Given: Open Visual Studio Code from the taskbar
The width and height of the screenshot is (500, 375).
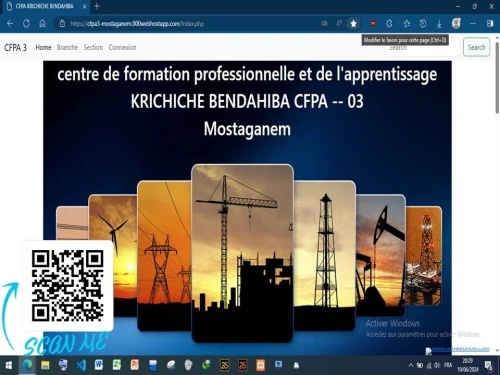Looking at the screenshot, I should [x=81, y=365].
